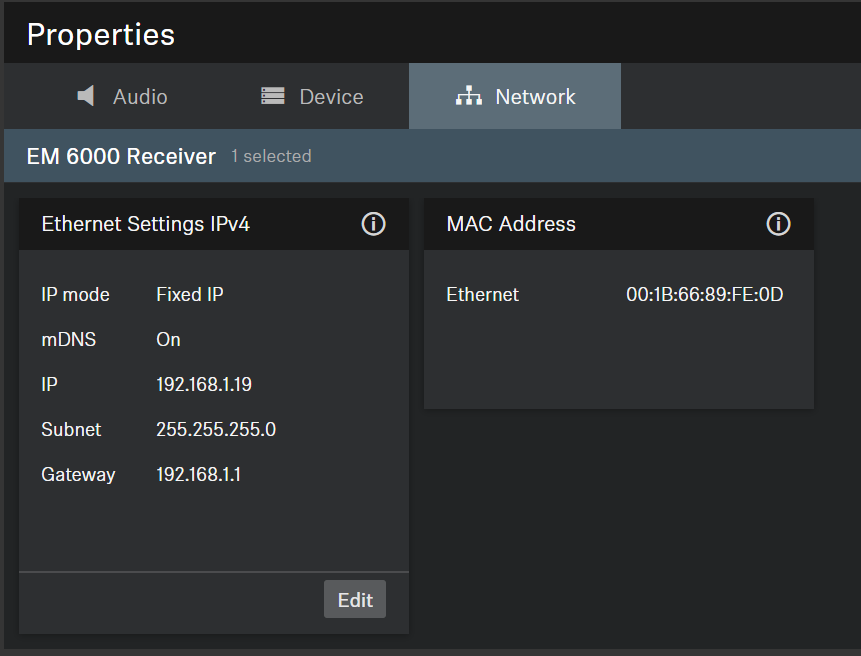
Task: Click the "1 selected" indicator text
Action: [271, 156]
